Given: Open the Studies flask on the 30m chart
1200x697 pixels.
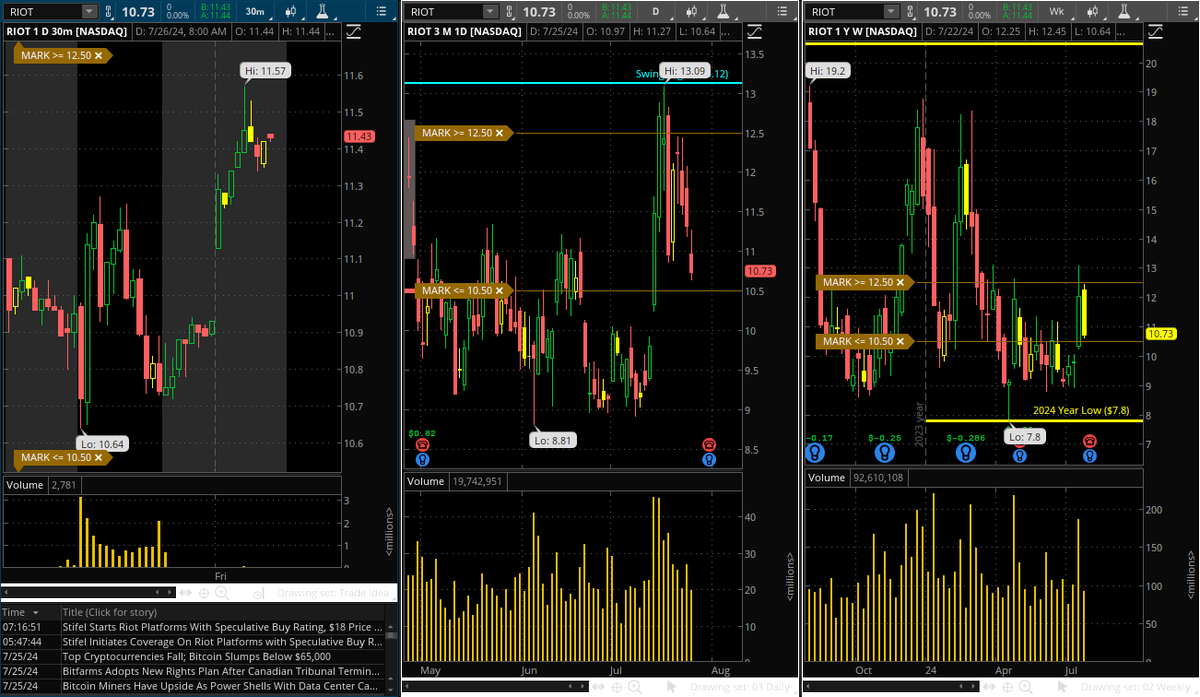Looking at the screenshot, I should (322, 12).
